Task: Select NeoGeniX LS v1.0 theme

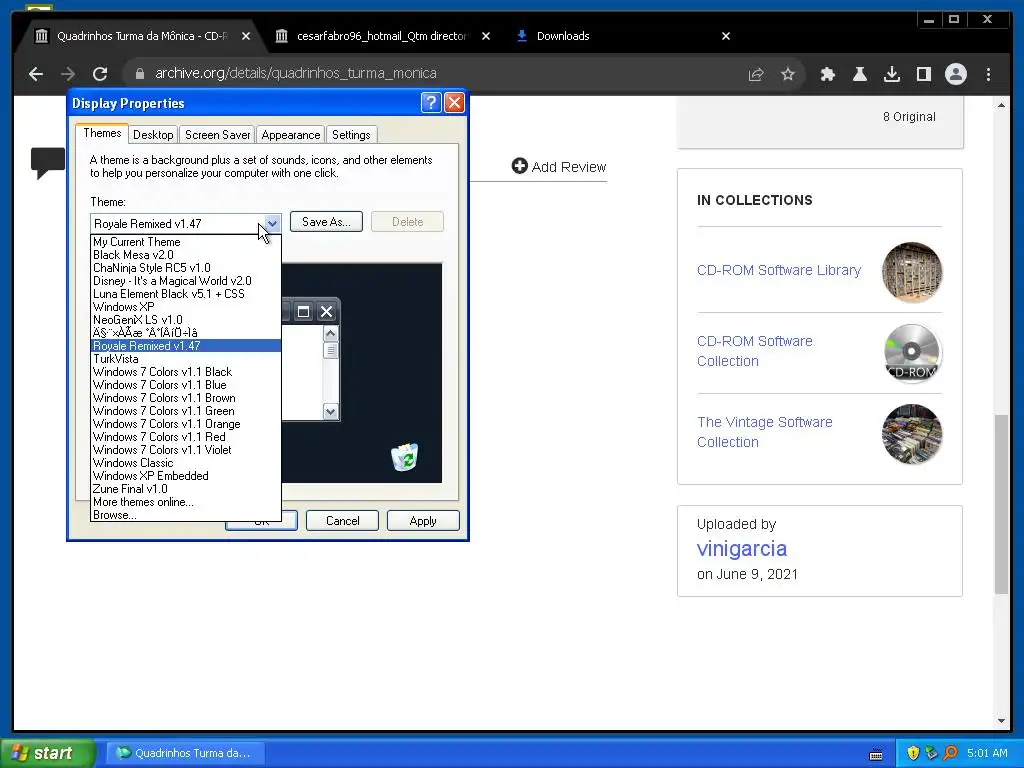Action: (185, 320)
